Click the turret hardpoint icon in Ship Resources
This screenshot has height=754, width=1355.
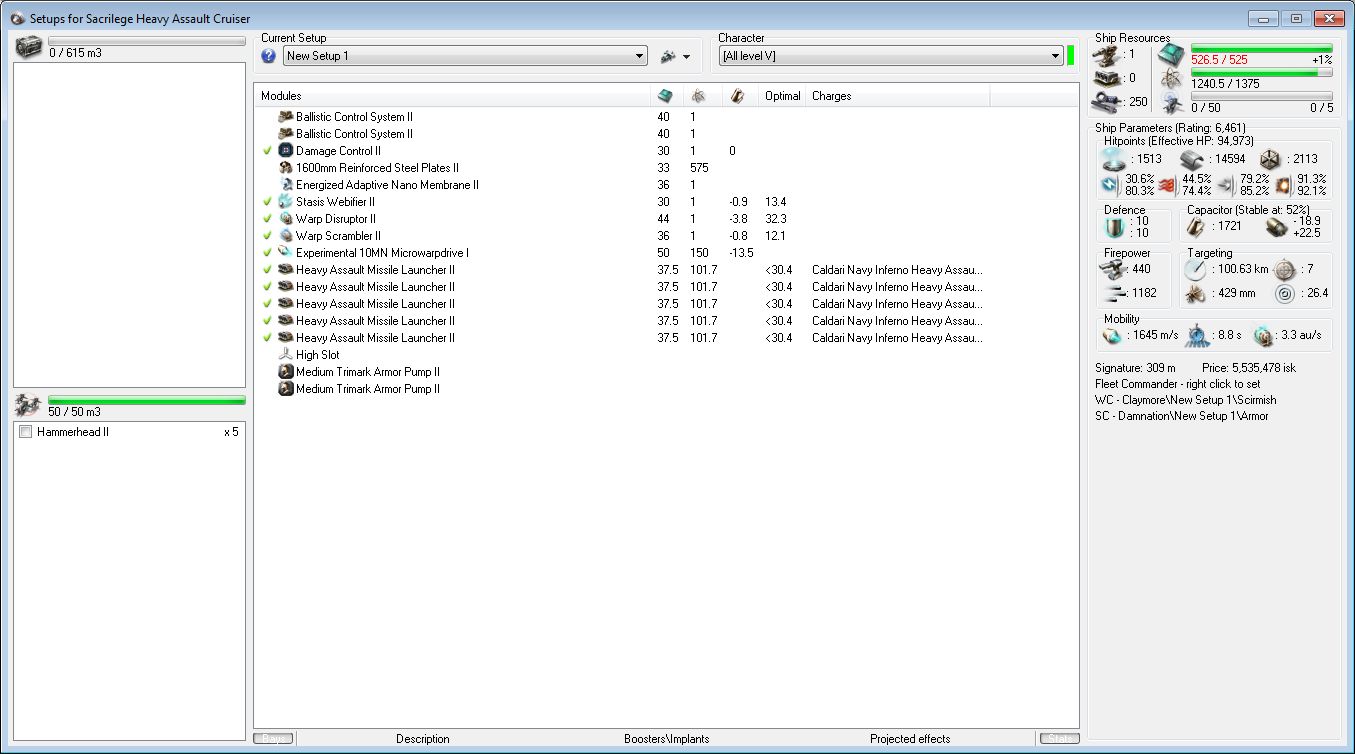(1107, 54)
